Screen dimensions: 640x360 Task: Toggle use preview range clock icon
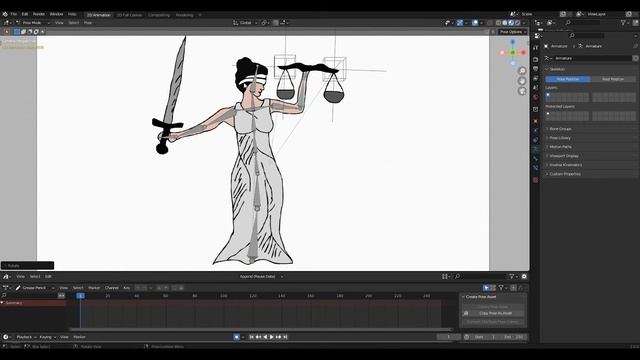467,337
